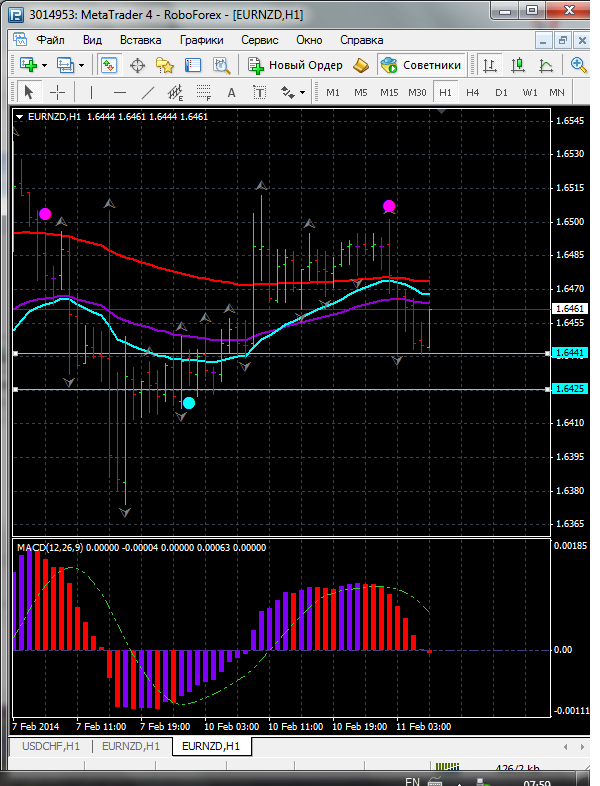The image size is (600, 786).
Task: Click the chart shift marker triangle
Action: 442,111
